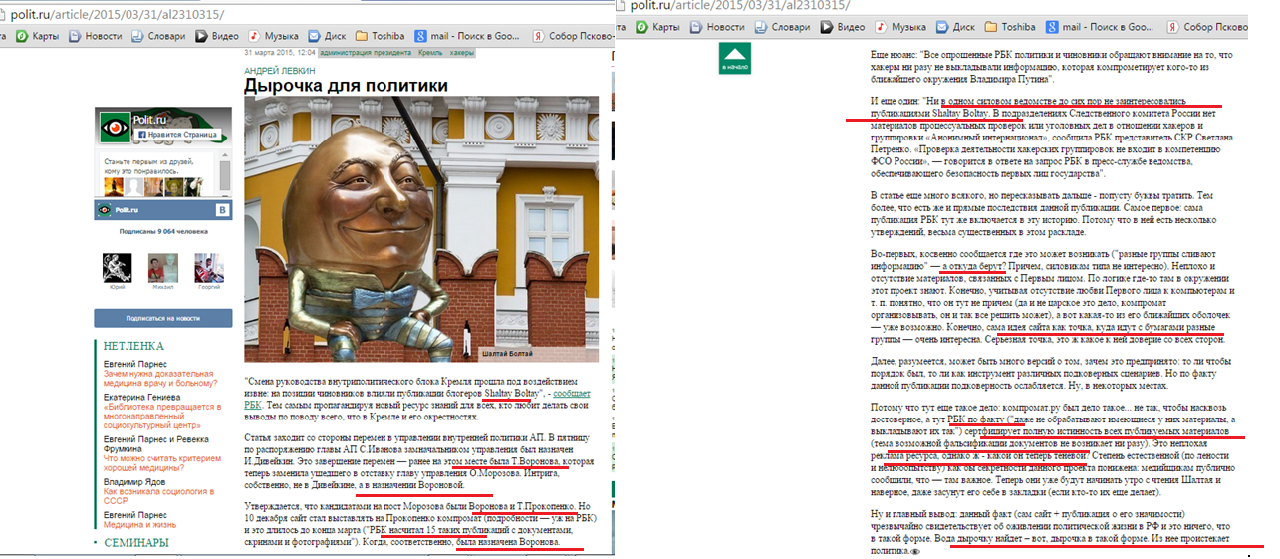Viewport: 1280px width, 559px height.
Task: Click the Shaltay Boltay egg statue image
Action: pos(423,229)
